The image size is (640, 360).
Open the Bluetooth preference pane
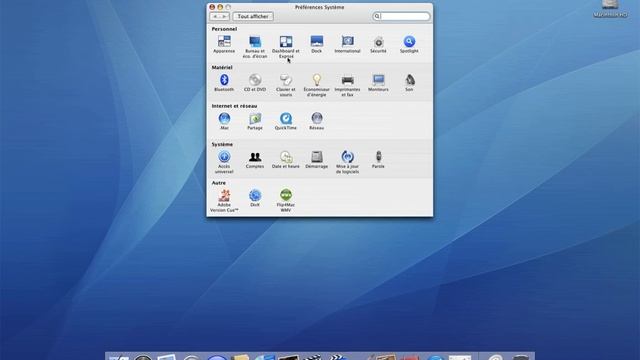[224, 82]
